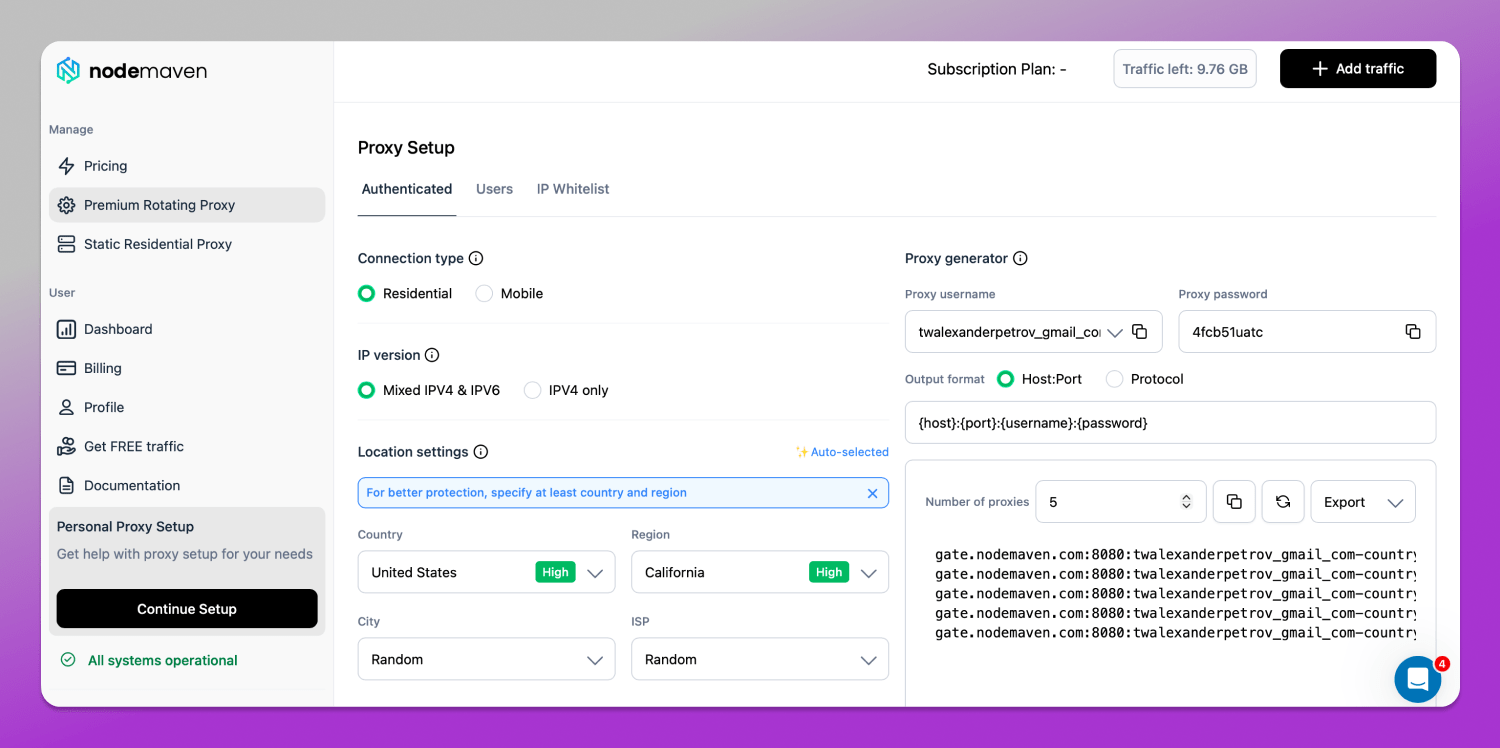Click the Static Residential Proxy server icon
The height and width of the screenshot is (748, 1500).
pos(66,244)
